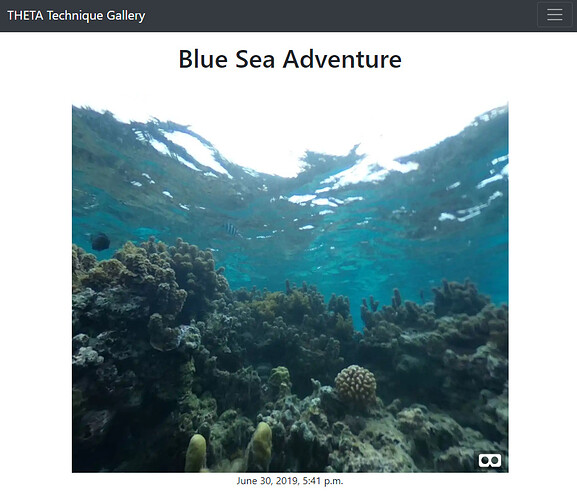
Task: Click the yellow finger coral at bottom
Action: (195, 453)
